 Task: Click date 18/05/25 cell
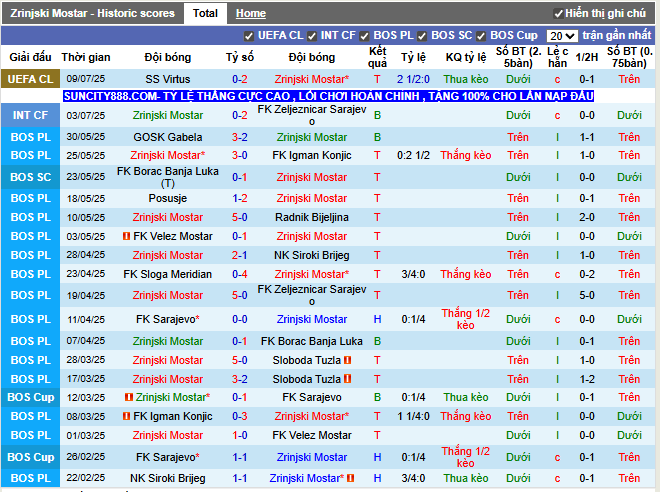pos(86,198)
